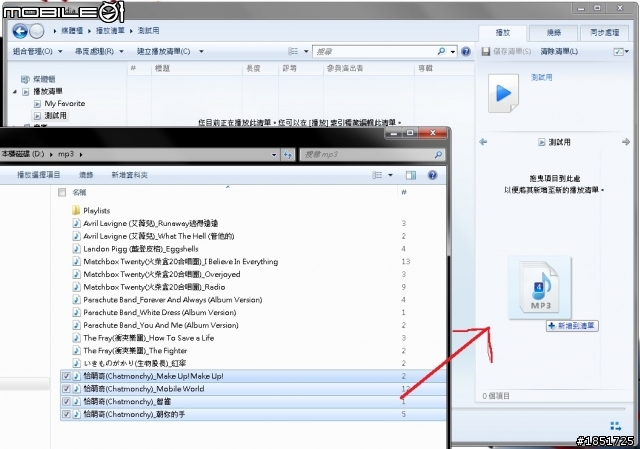
Task: Click icon of Landon Pigg Eggshells file
Action: point(76,249)
